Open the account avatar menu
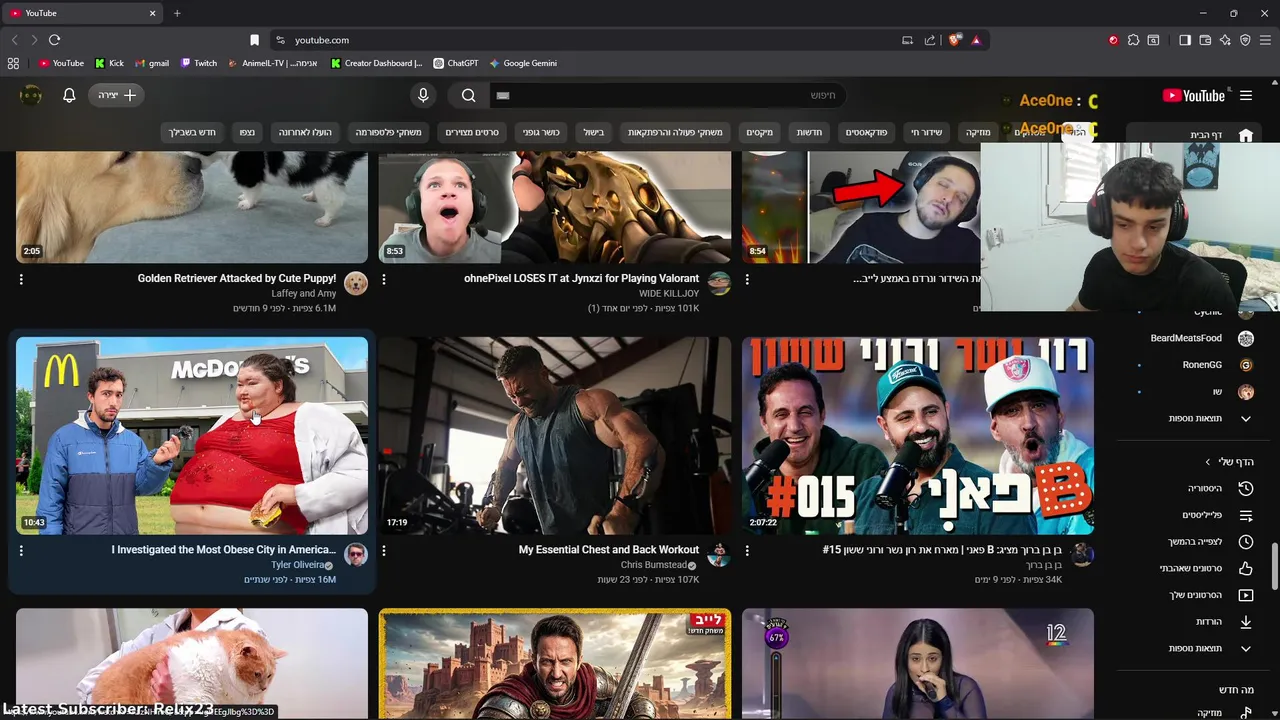The height and width of the screenshot is (720, 1280). click(x=31, y=95)
